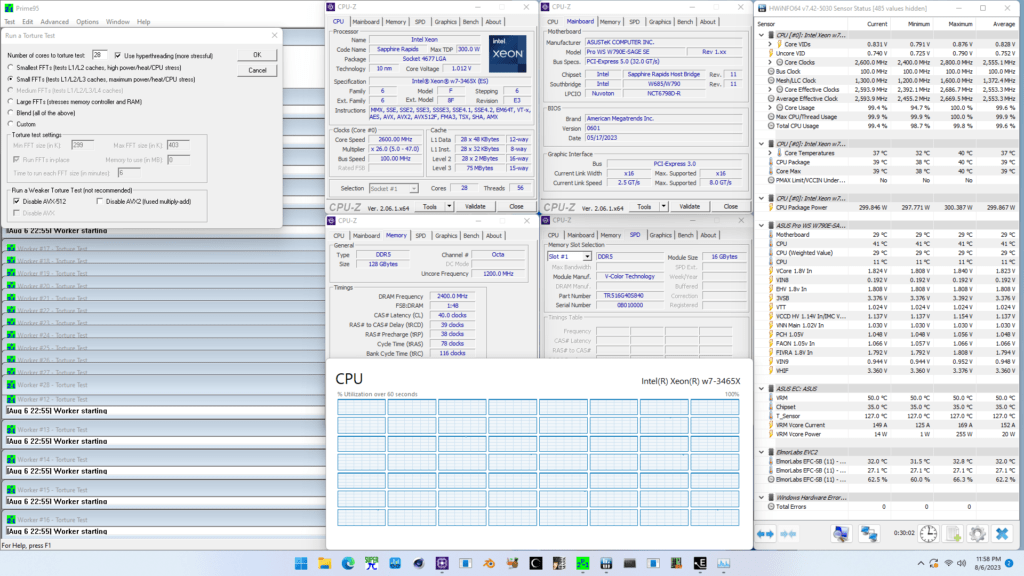This screenshot has width=1024, height=576.
Task: Click HWiNFO blue X close-sensors icon
Action: point(1002,534)
